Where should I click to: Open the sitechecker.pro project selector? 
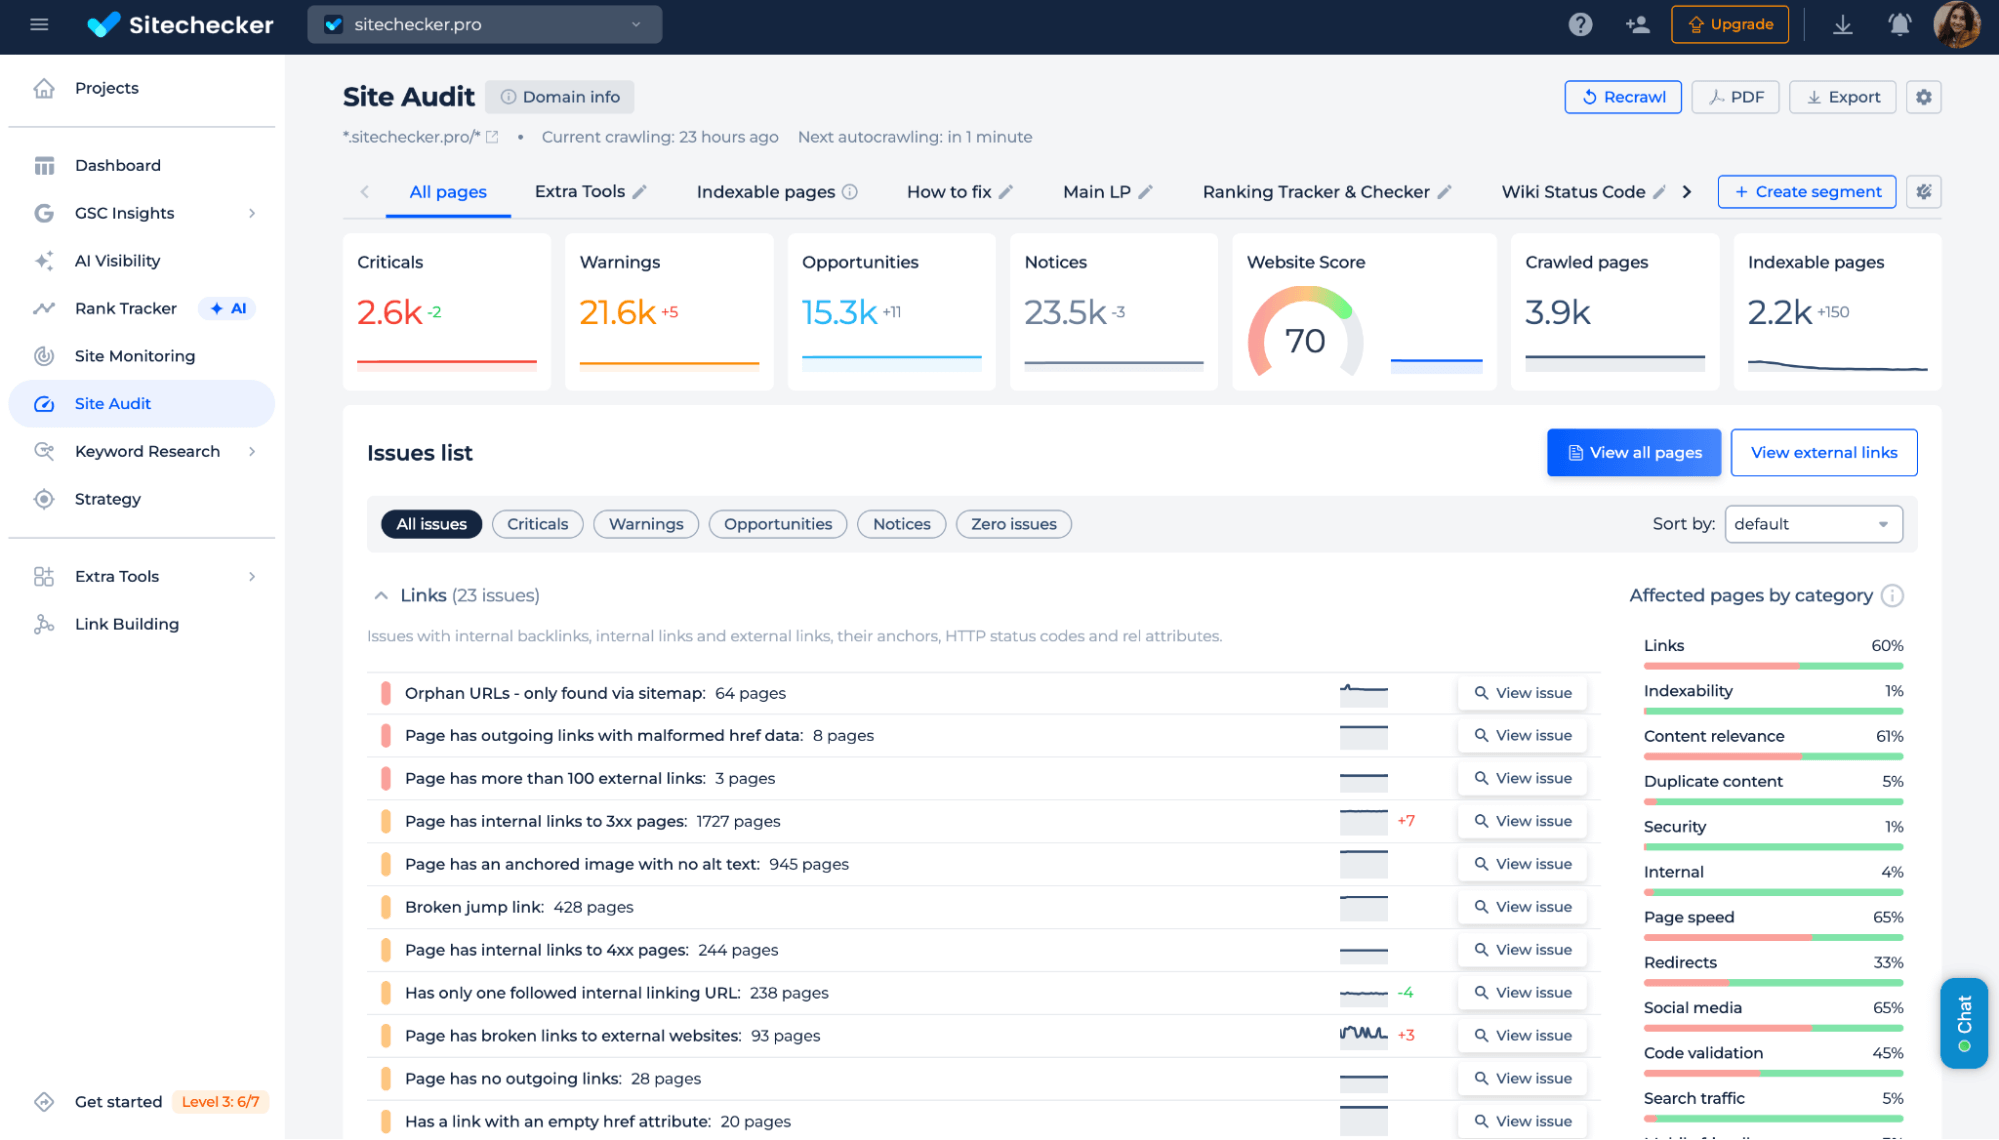(485, 25)
